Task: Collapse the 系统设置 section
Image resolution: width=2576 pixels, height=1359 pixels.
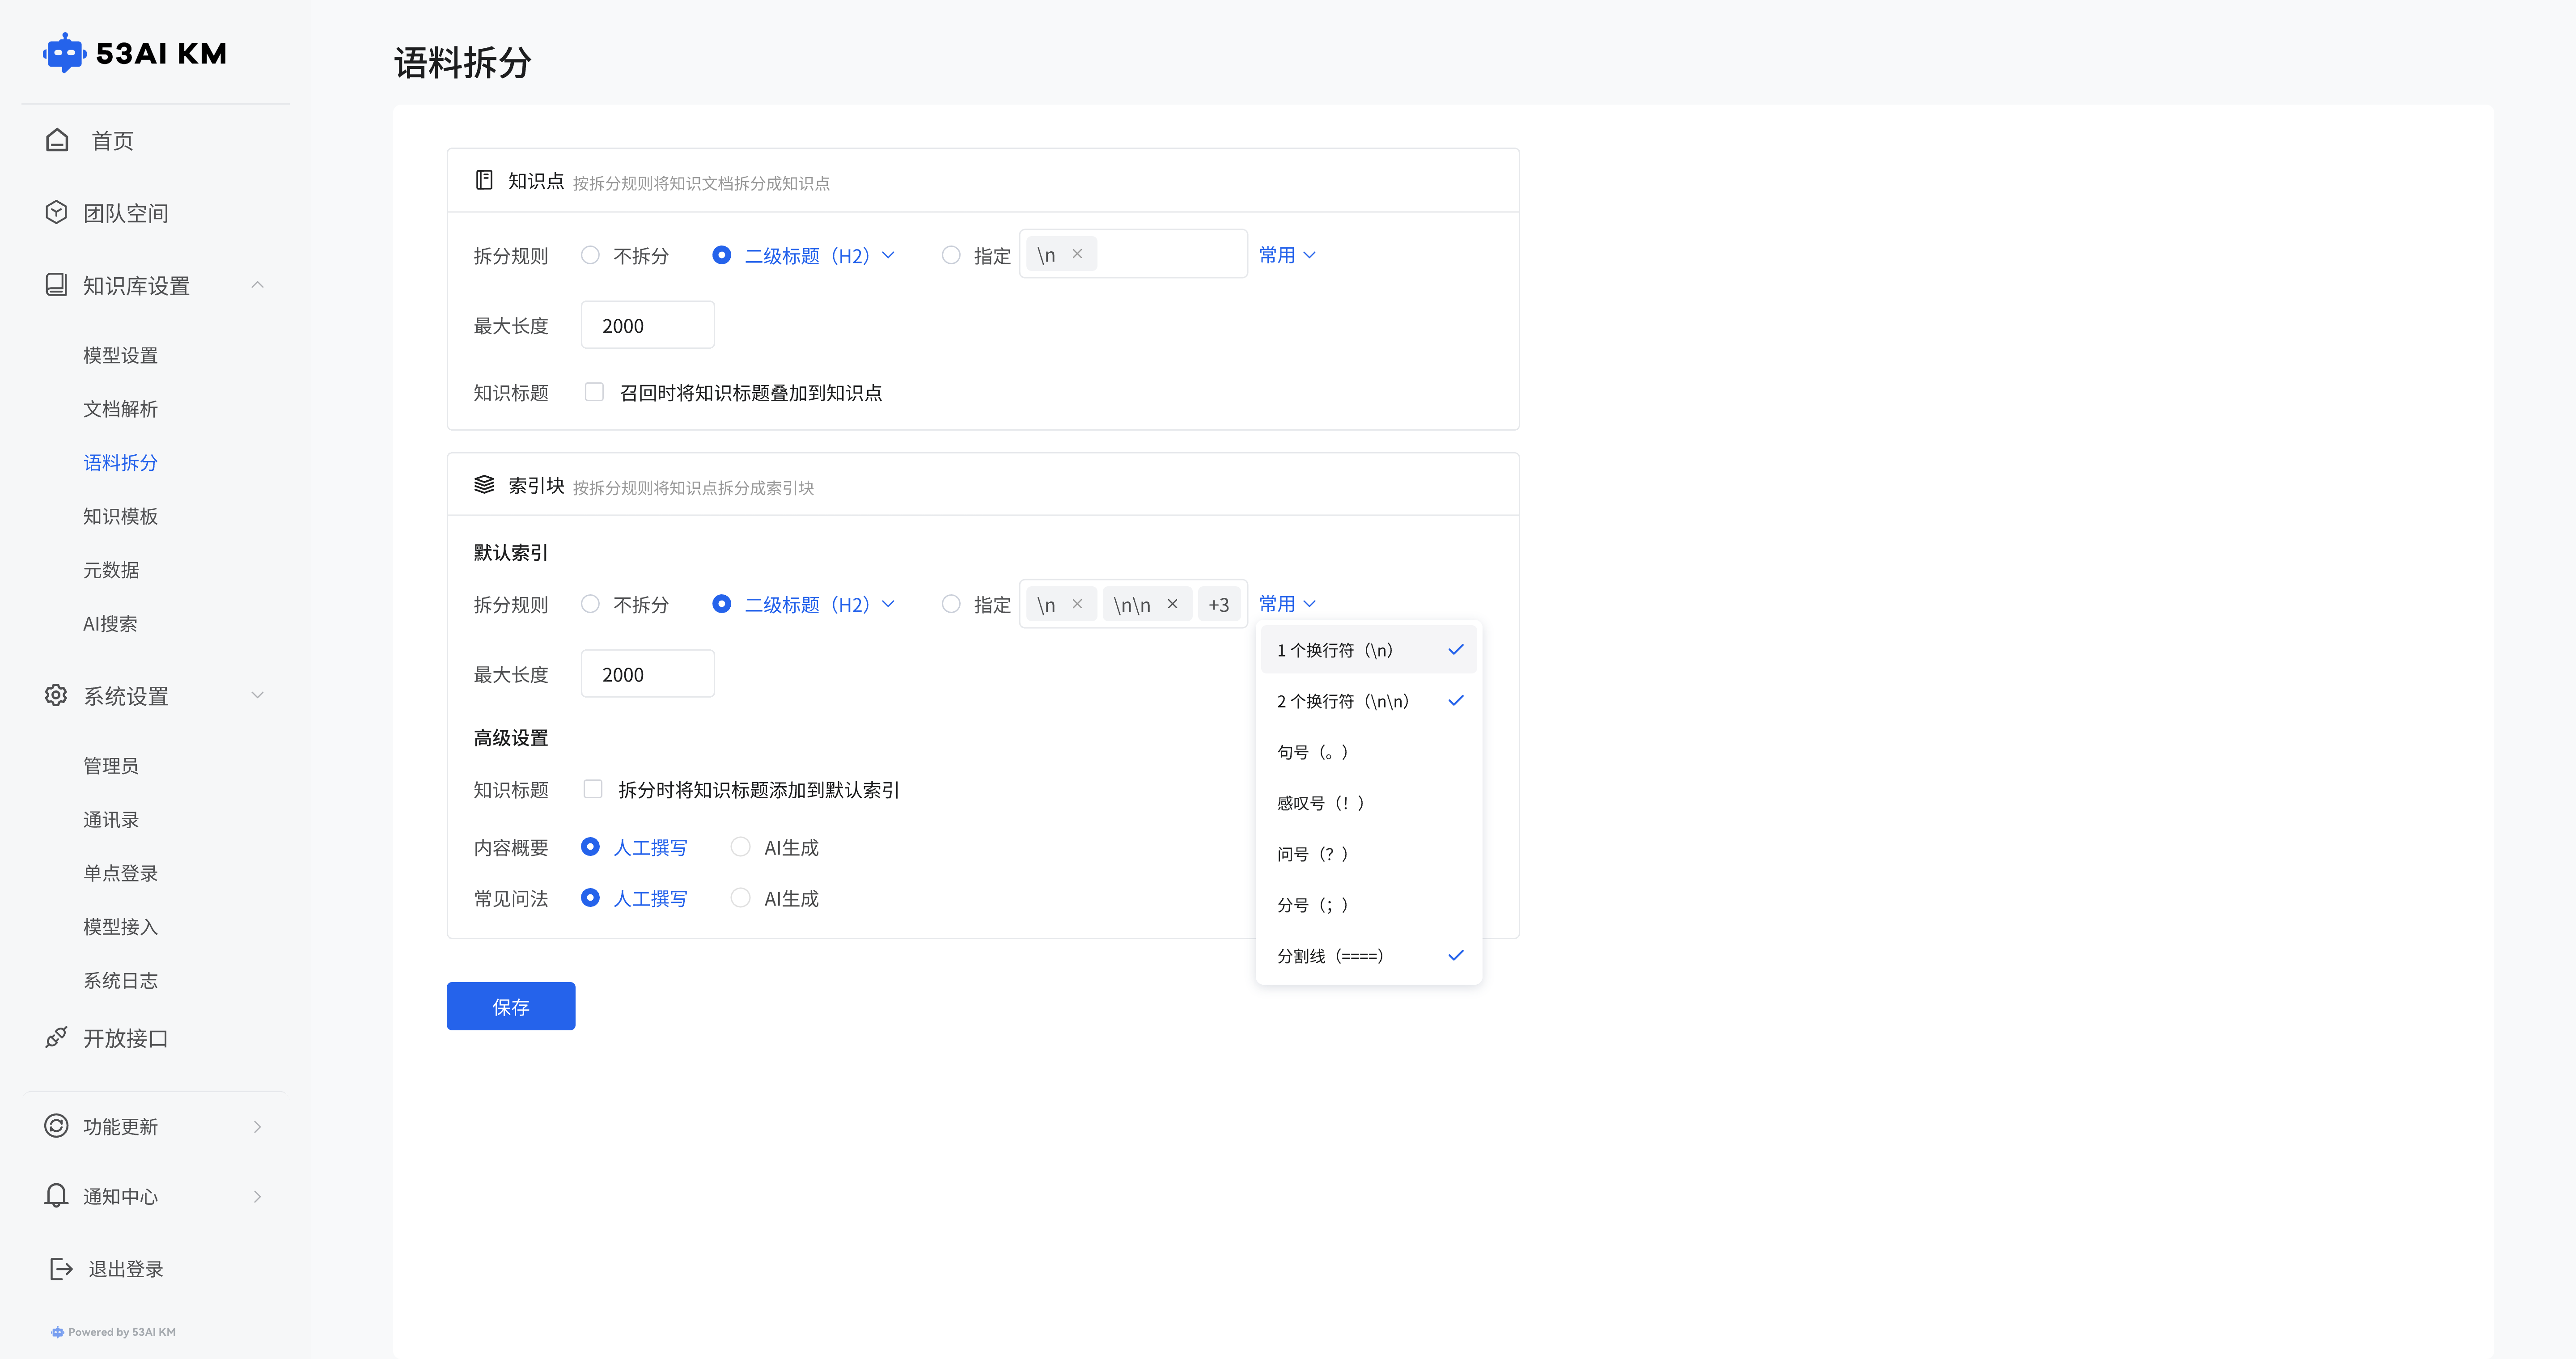Action: [258, 695]
